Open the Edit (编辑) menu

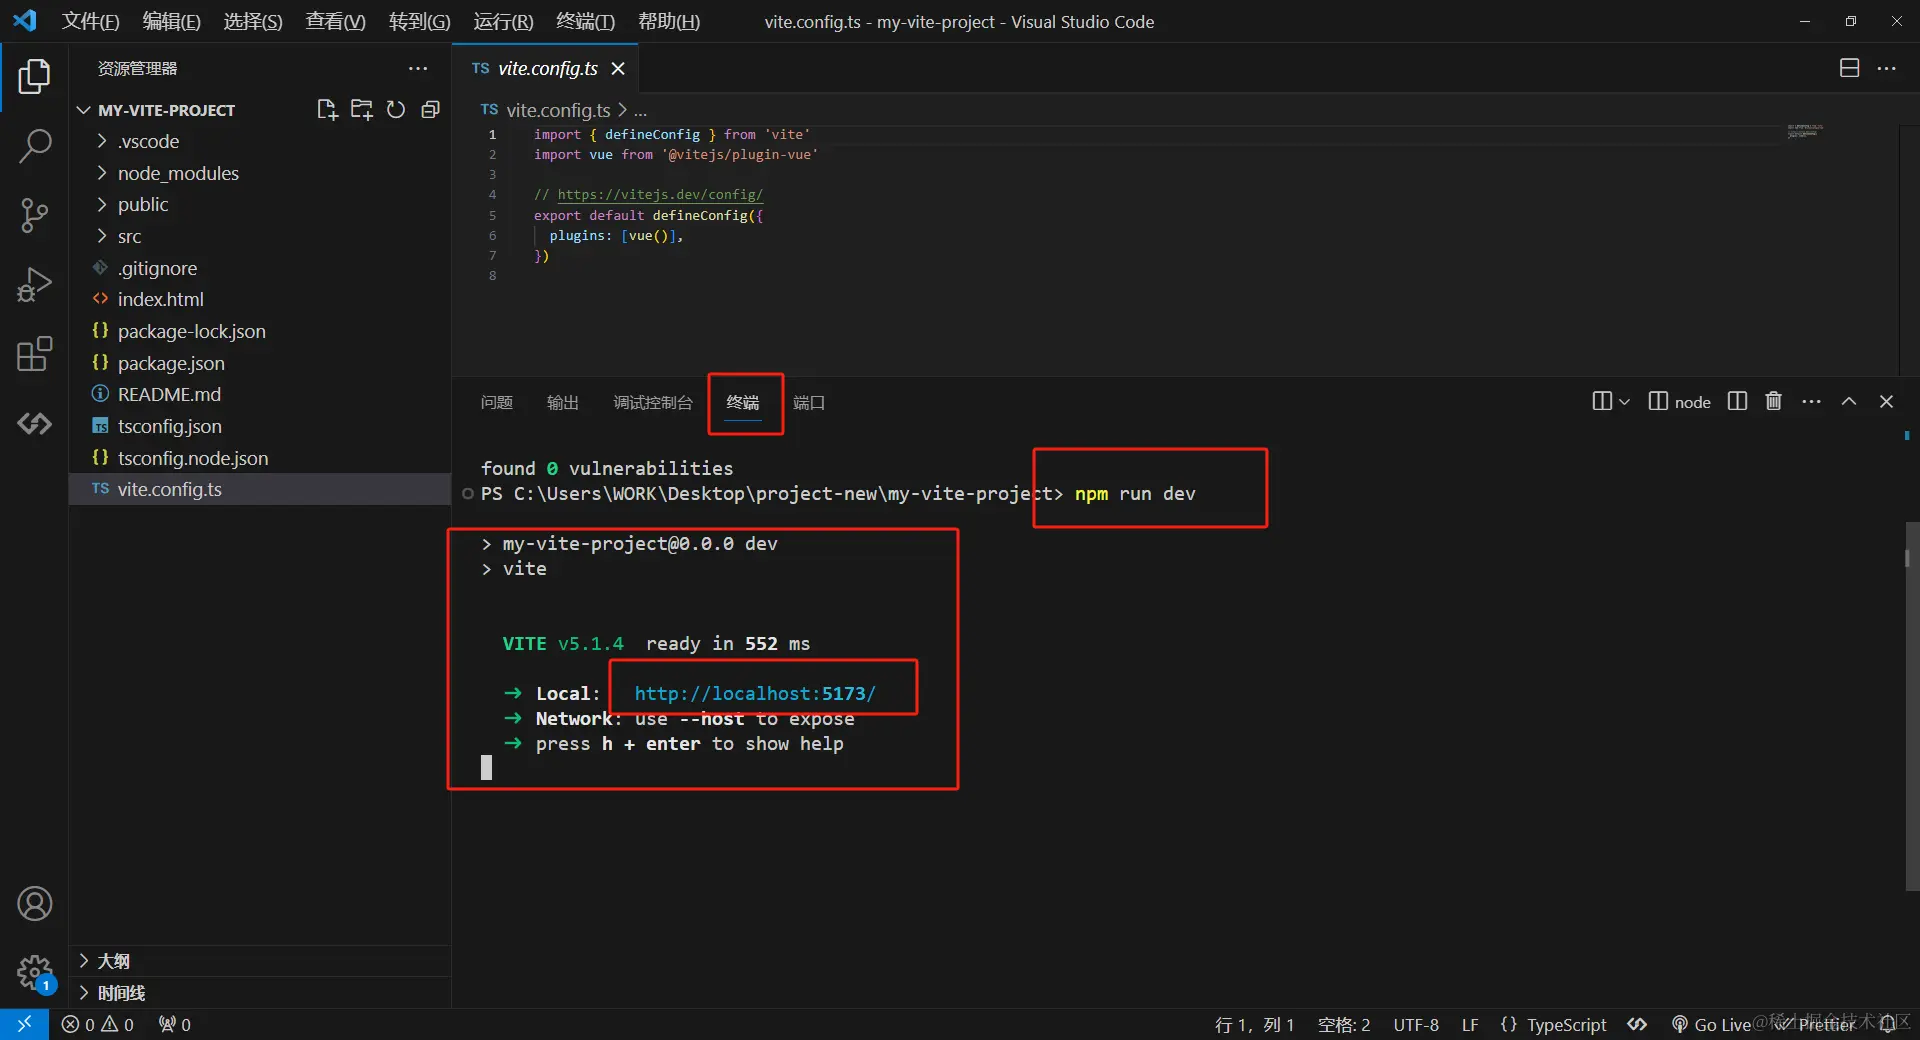pos(171,21)
